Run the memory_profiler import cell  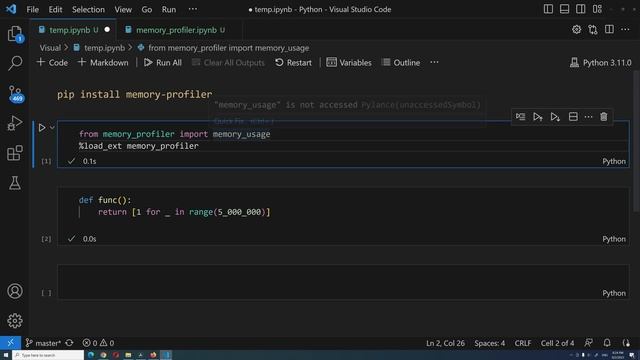point(42,128)
